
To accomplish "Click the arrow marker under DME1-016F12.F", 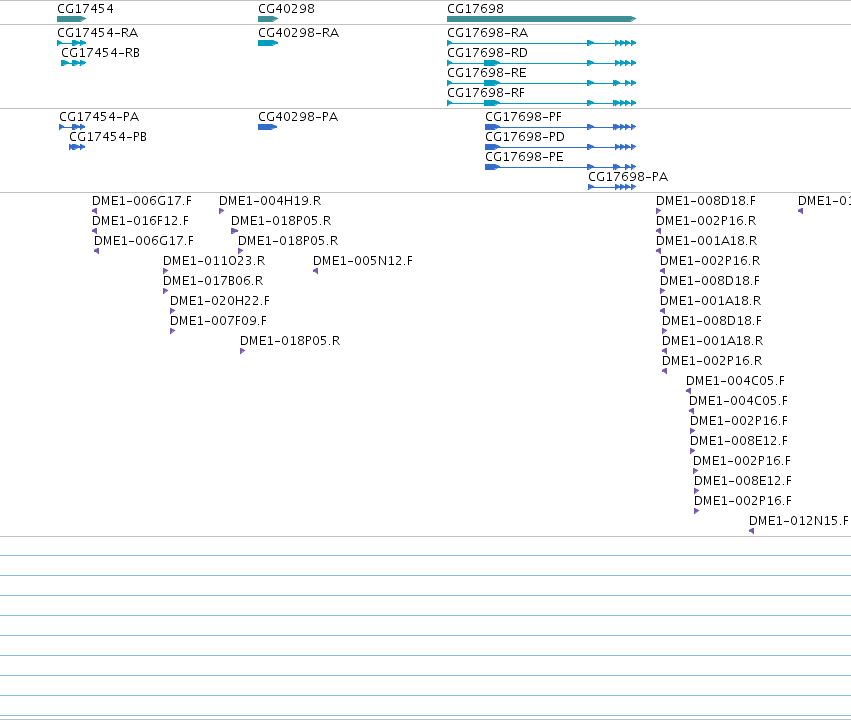I will [94, 231].
